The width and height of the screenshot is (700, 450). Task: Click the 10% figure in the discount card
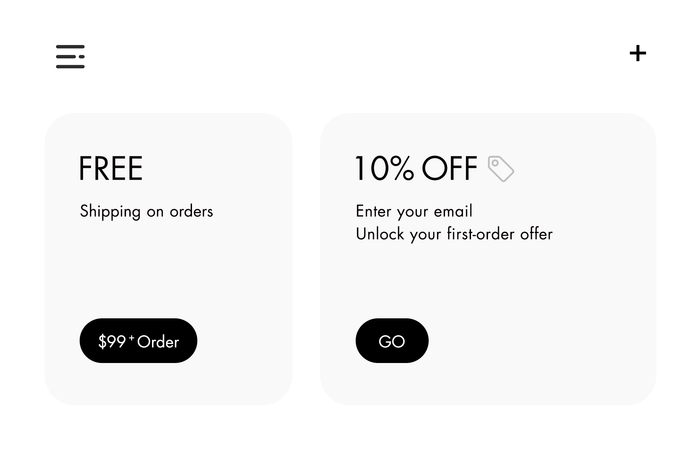385,168
